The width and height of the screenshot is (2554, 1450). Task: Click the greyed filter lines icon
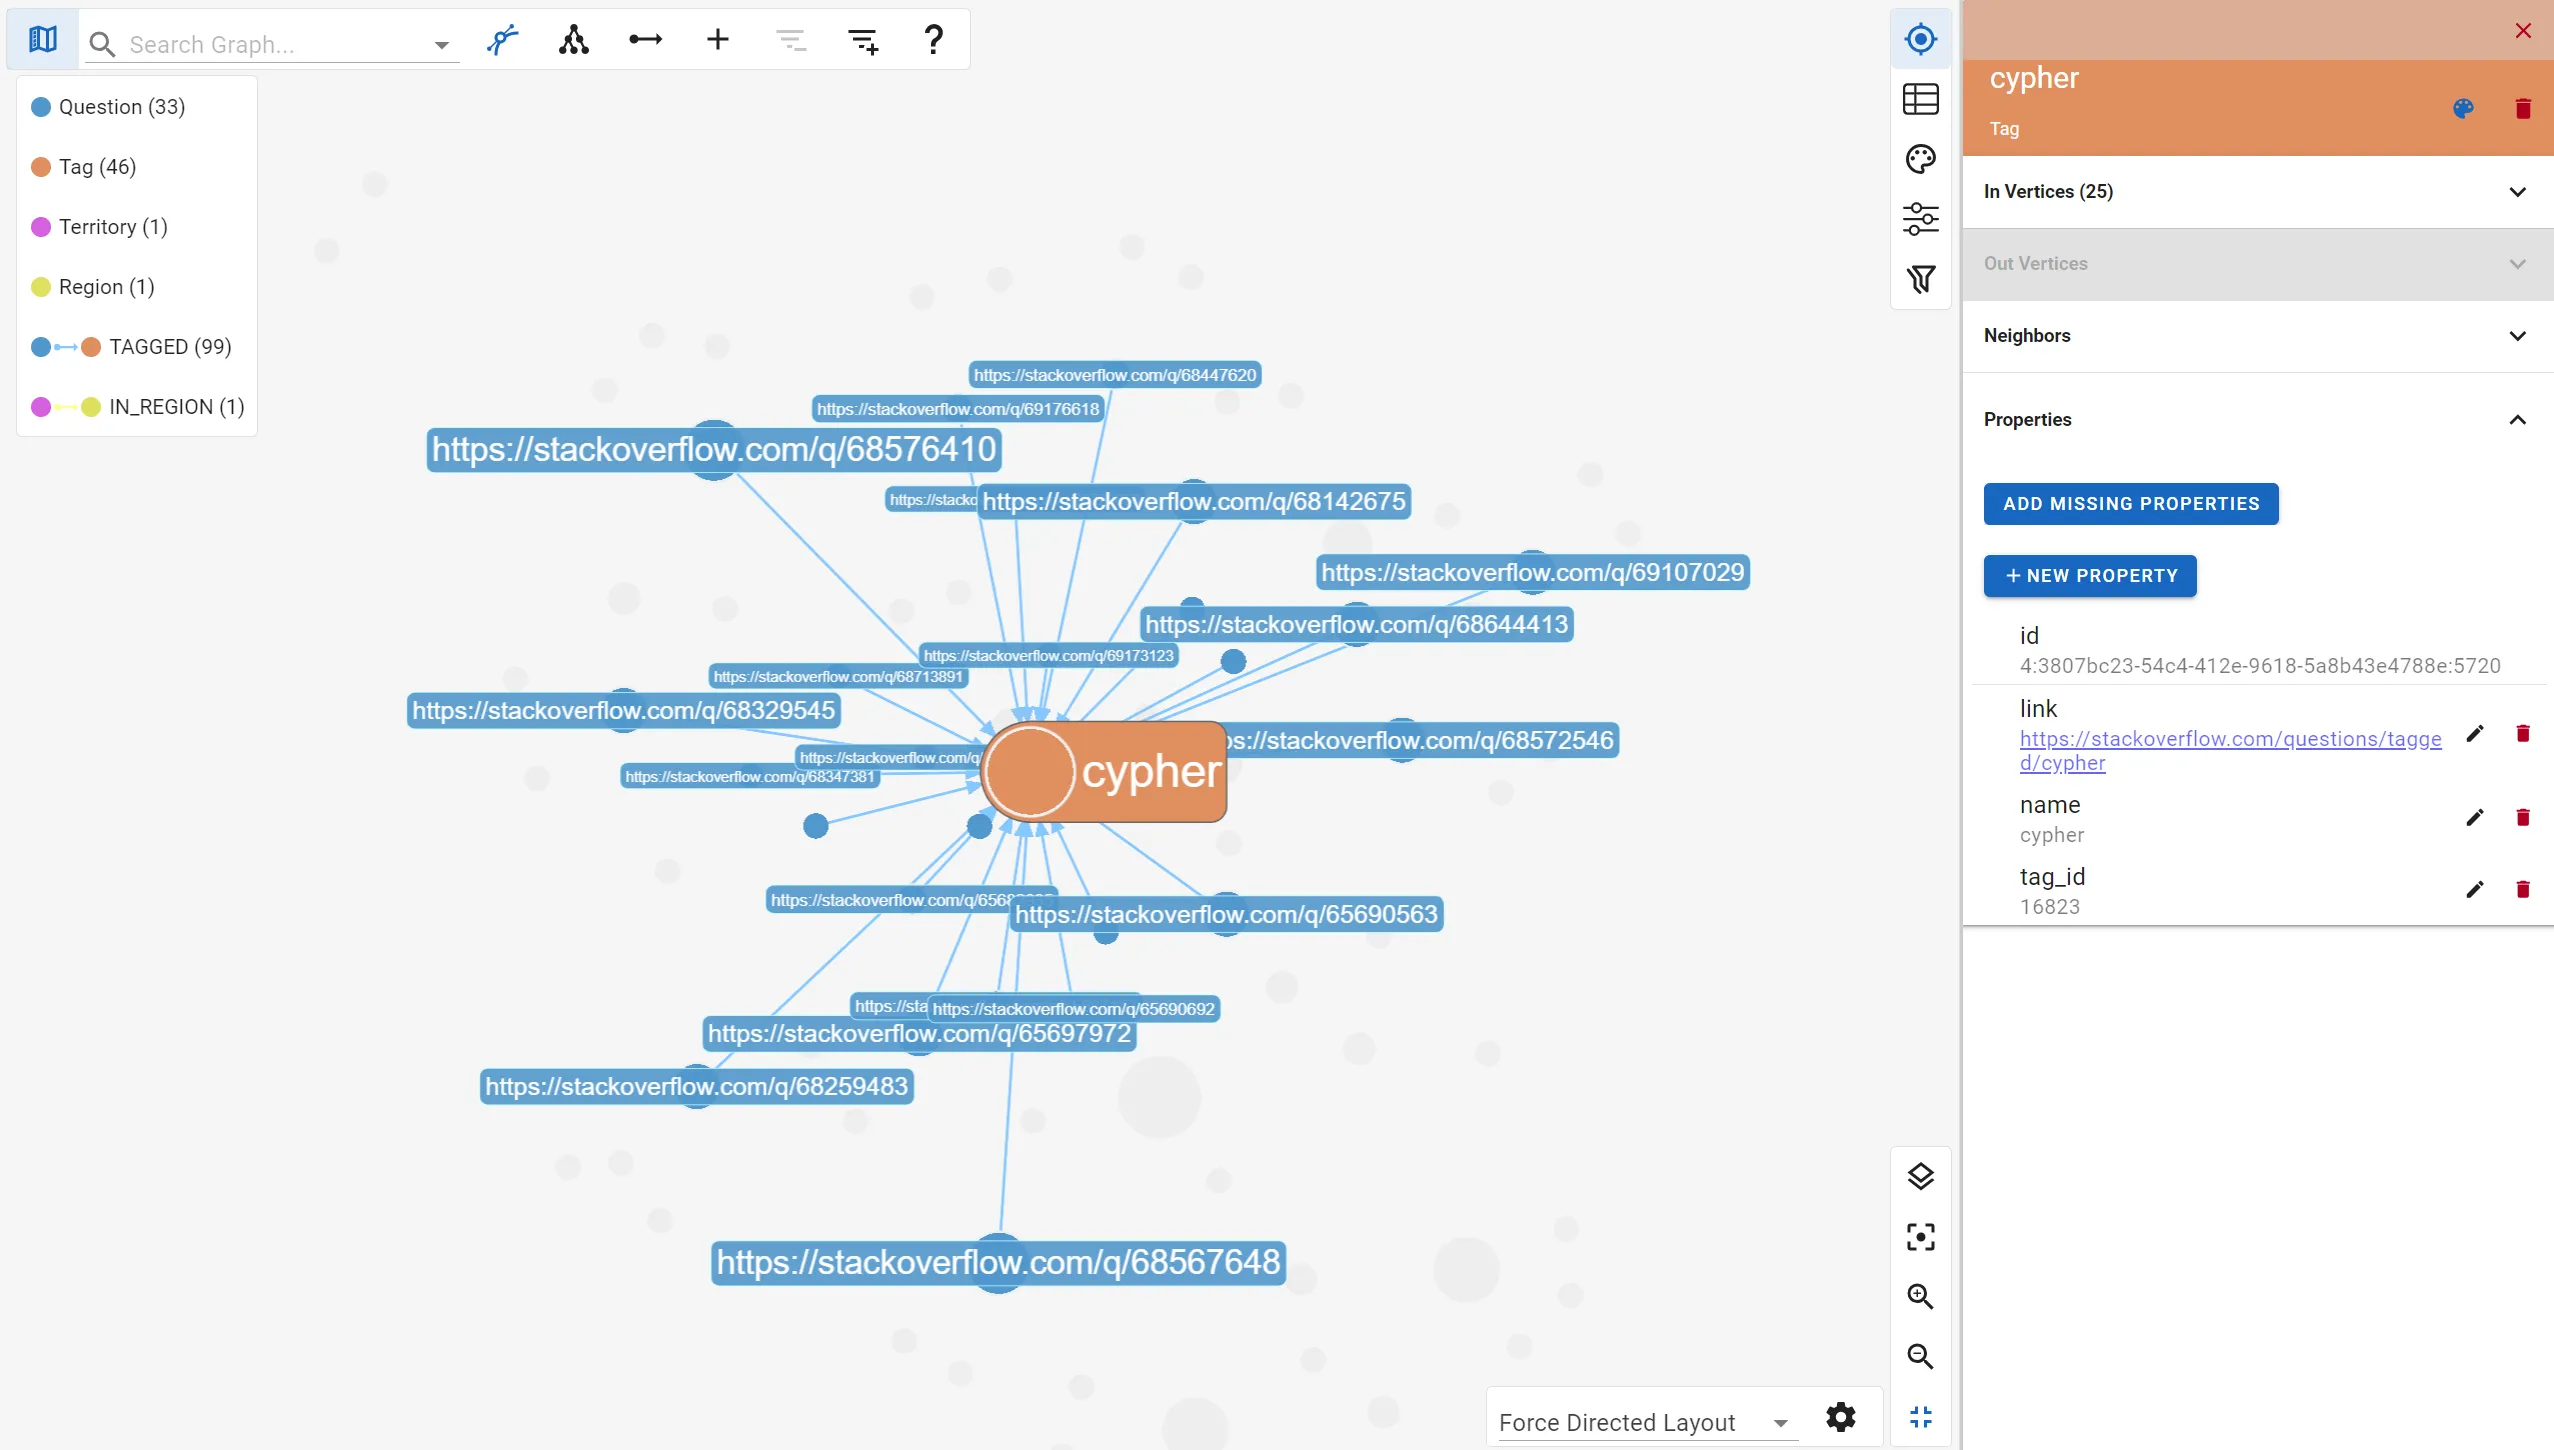790,40
